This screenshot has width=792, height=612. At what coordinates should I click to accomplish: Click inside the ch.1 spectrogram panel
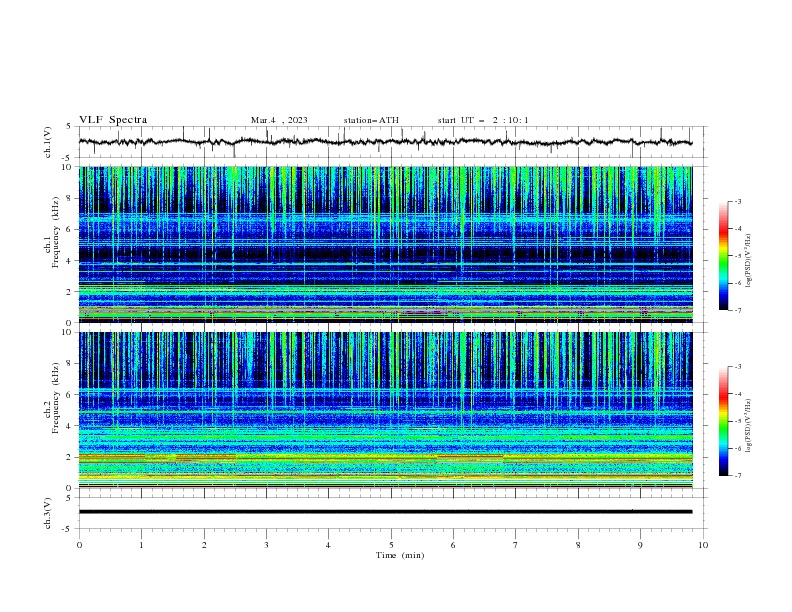coord(385,244)
